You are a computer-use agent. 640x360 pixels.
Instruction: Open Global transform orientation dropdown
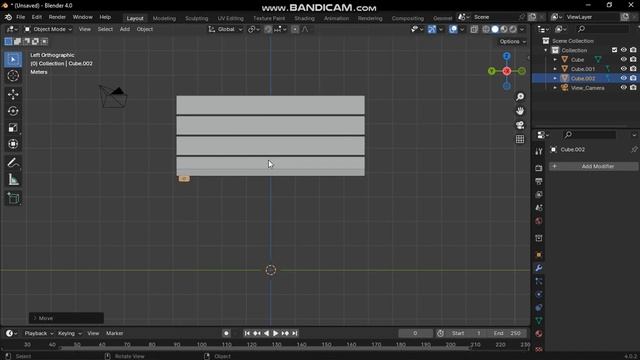pos(225,29)
